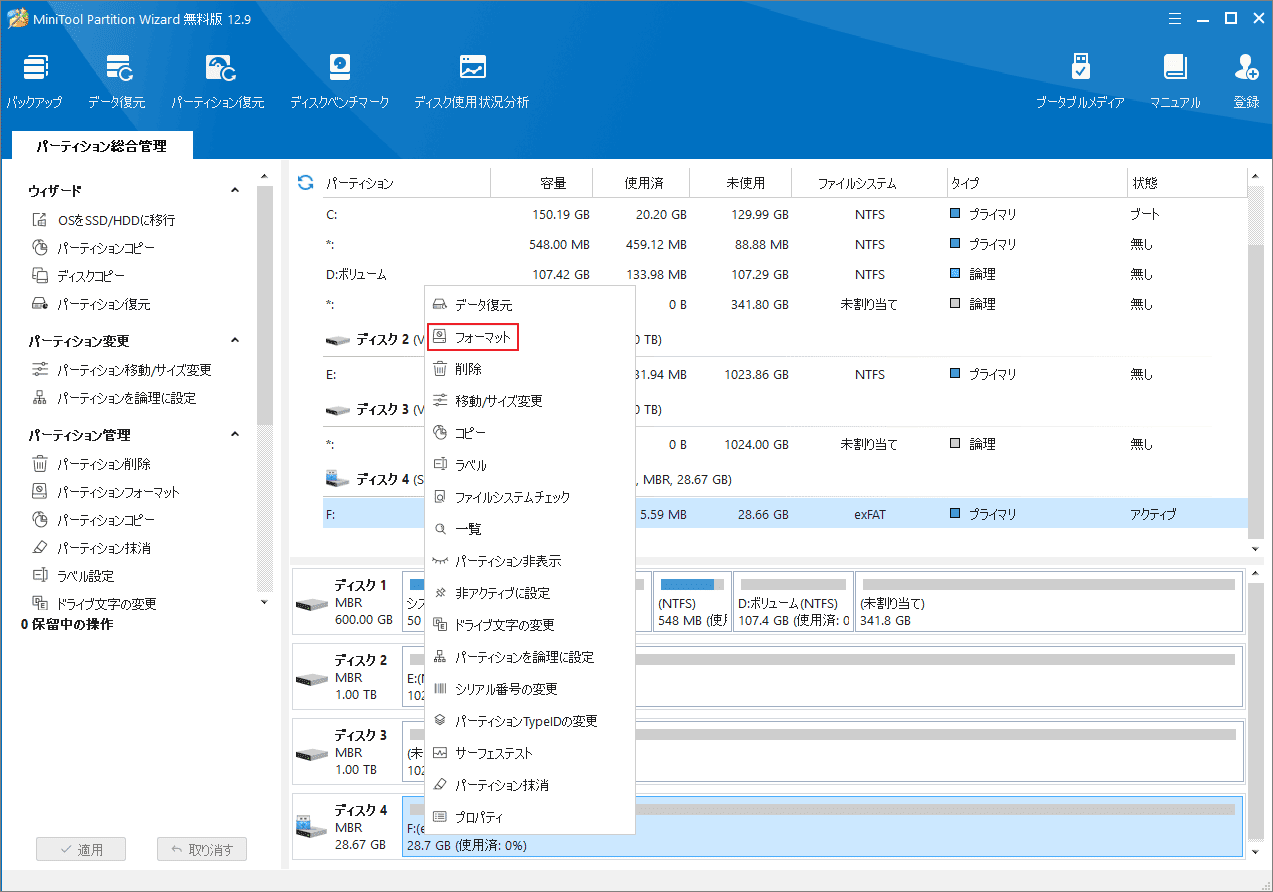Click the ラベル設定 icon in sidebar
Screen dimensions: 1273x892
point(40,576)
